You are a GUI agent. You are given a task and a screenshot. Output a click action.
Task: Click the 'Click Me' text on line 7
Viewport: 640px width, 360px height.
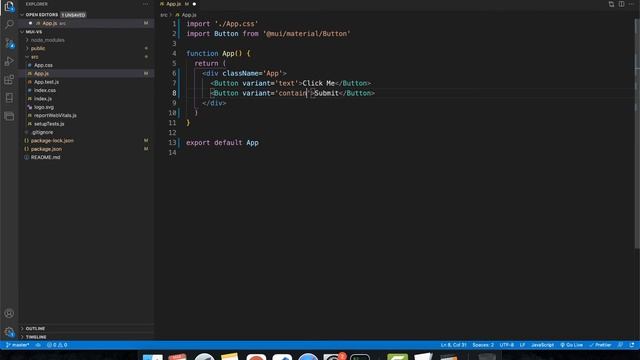tap(318, 83)
